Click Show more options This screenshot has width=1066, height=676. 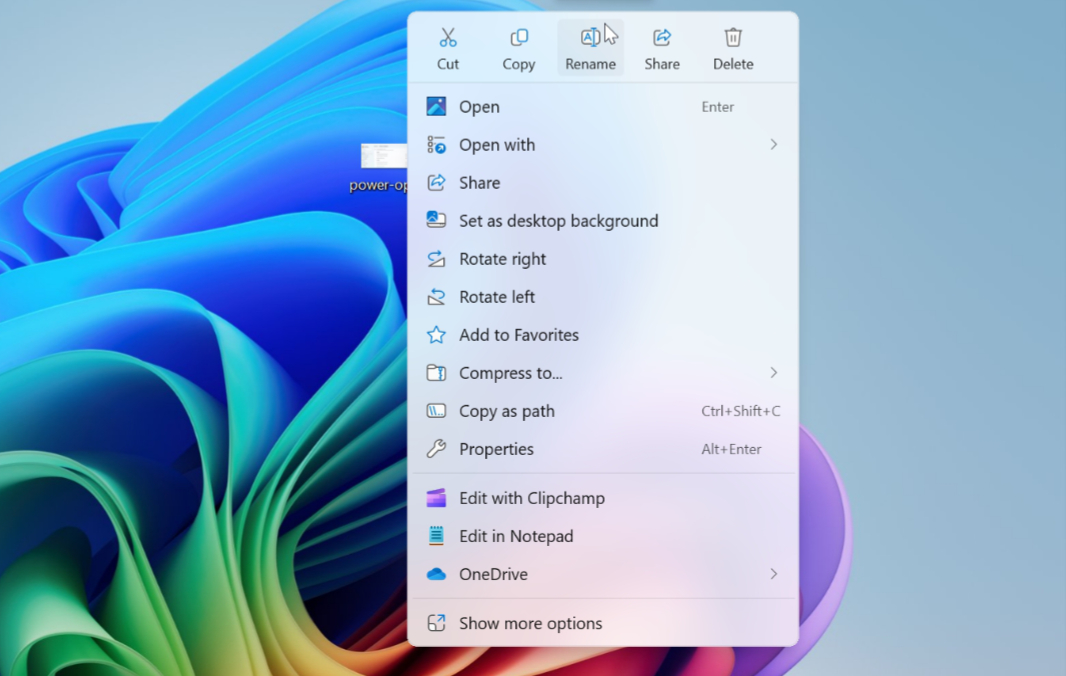coord(530,623)
